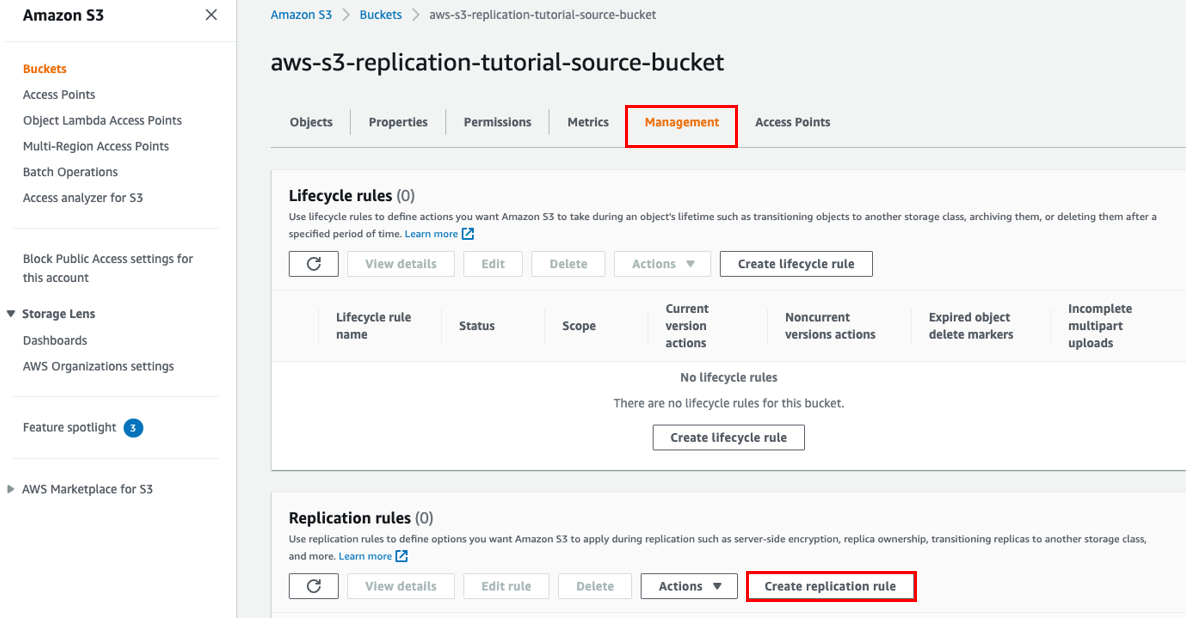
Task: Open Storage Lens Dashboards link
Action: (x=54, y=340)
